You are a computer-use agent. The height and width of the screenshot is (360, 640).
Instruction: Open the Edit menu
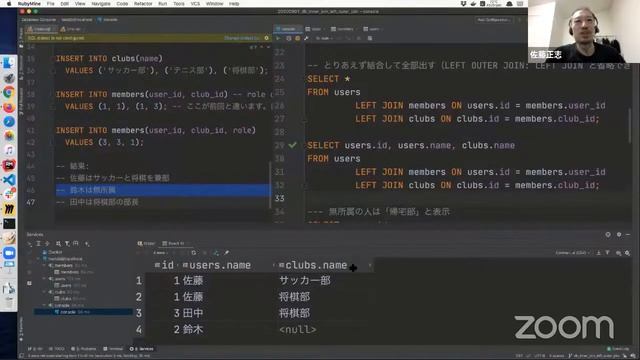coord(64,4)
